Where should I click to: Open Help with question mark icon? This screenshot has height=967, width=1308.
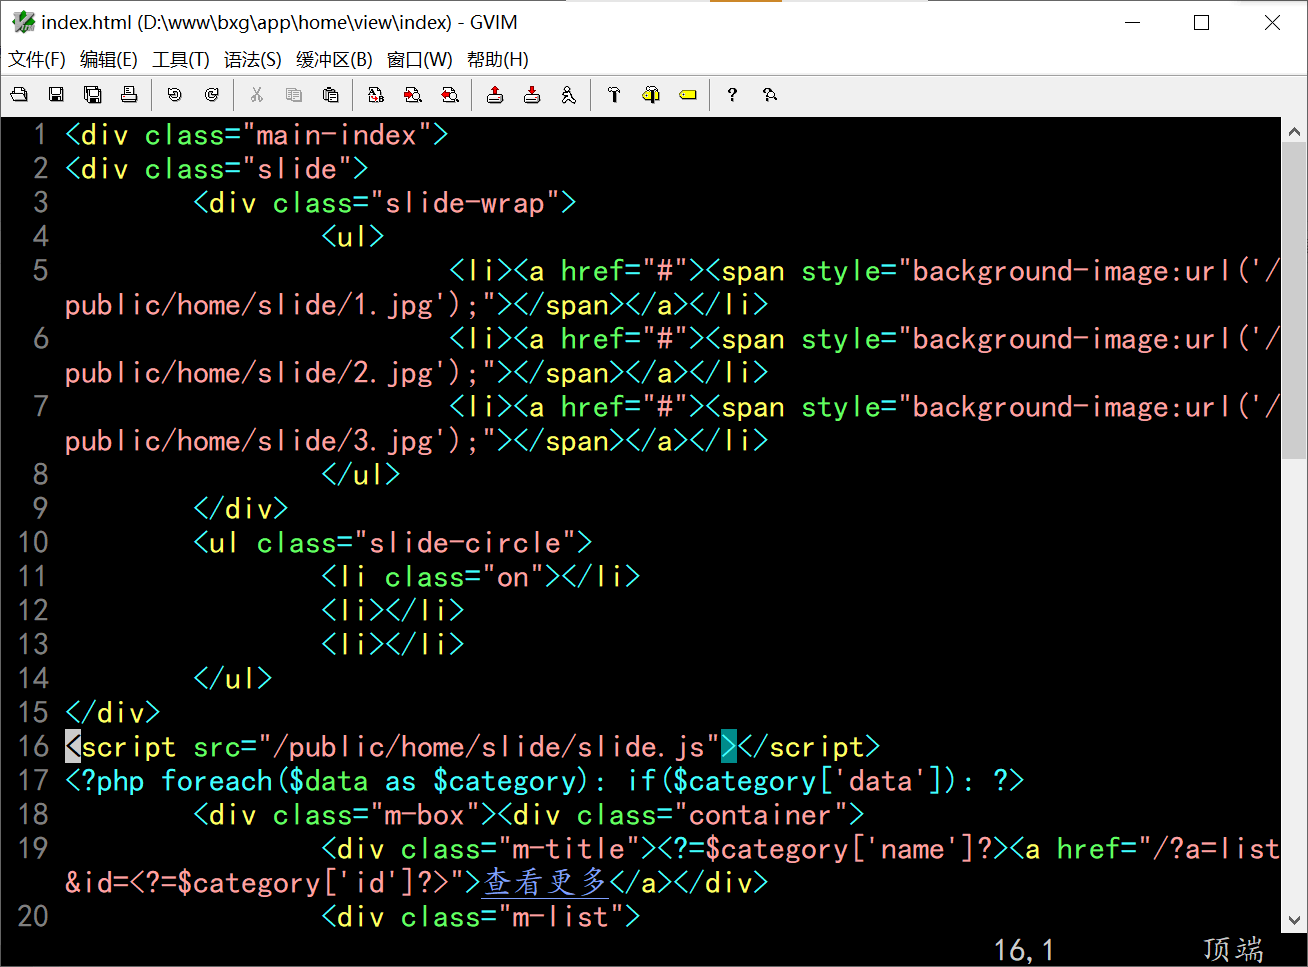732,95
